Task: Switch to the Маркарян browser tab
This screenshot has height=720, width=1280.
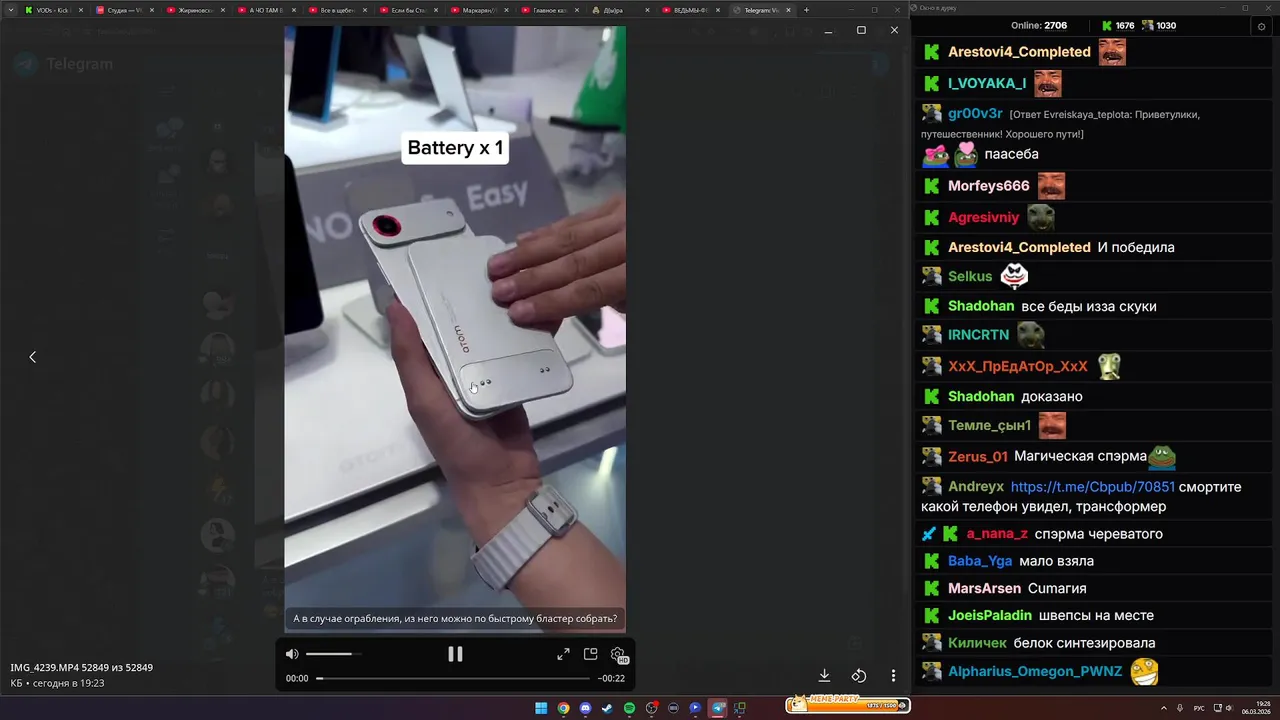Action: point(478,10)
